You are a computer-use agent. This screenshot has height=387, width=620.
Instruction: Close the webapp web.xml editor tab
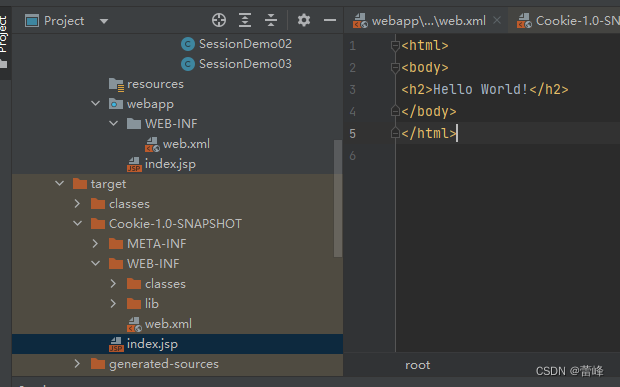click(497, 20)
